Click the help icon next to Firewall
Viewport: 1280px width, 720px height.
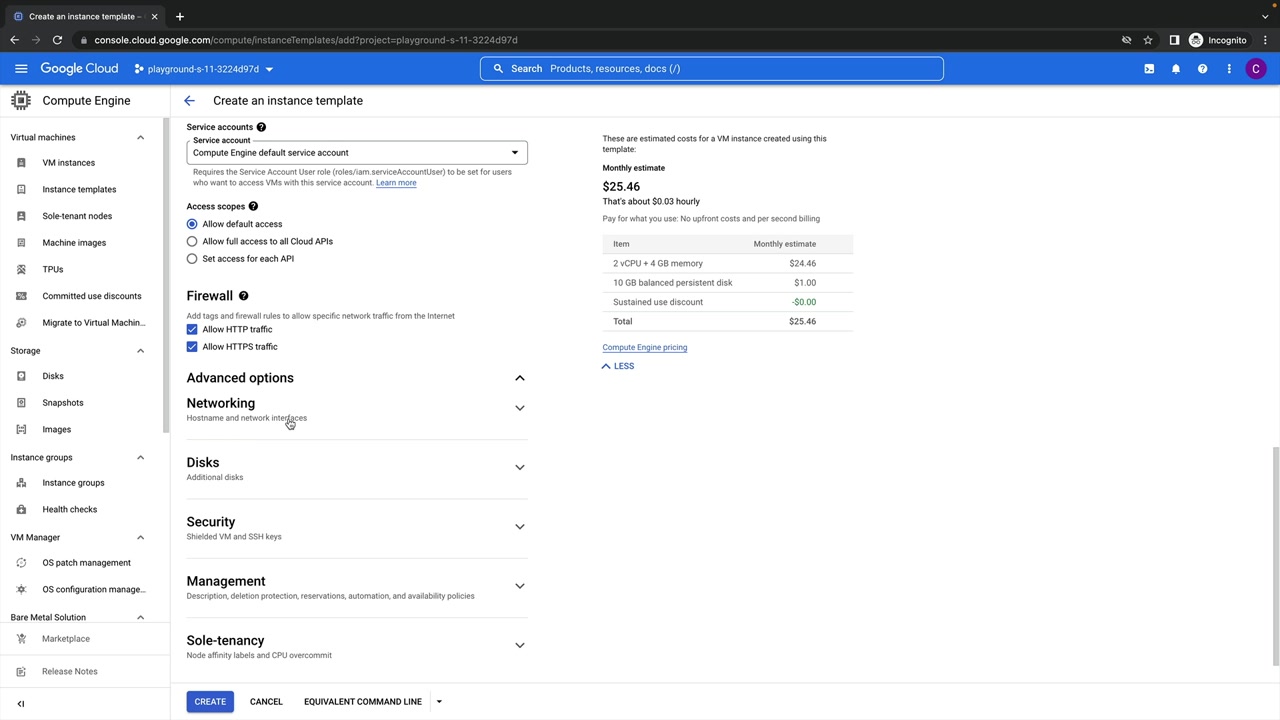click(243, 296)
